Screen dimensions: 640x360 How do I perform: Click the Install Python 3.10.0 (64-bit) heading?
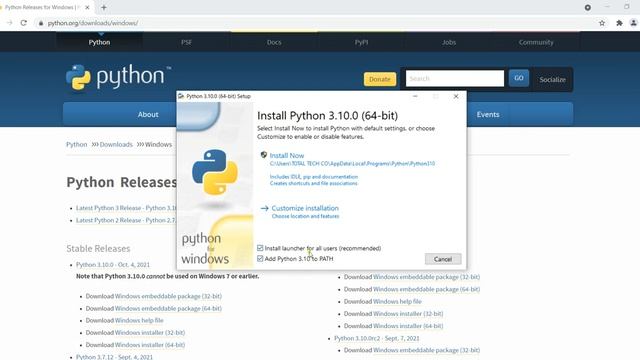327,116
